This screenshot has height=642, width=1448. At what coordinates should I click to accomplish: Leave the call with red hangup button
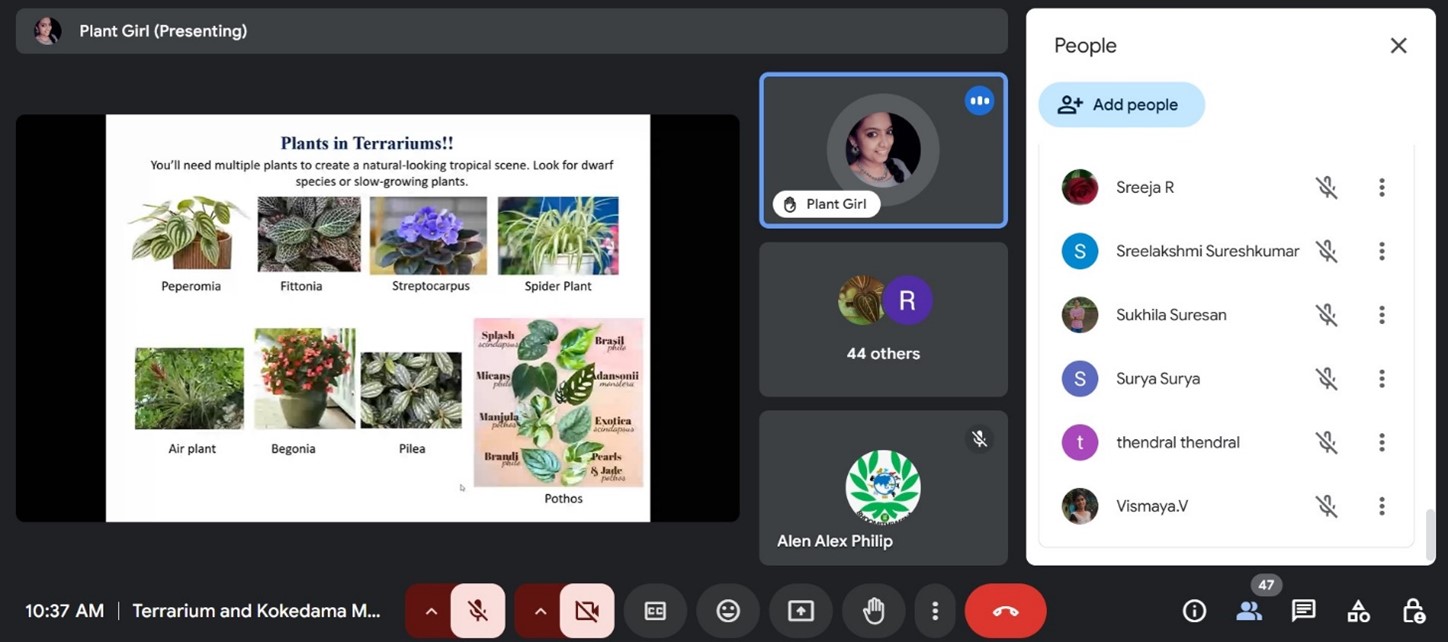point(1005,611)
